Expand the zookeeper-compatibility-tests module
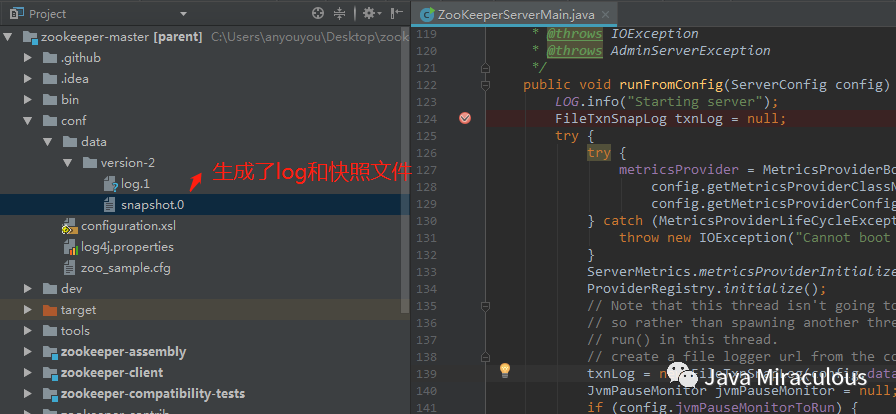 [27, 394]
